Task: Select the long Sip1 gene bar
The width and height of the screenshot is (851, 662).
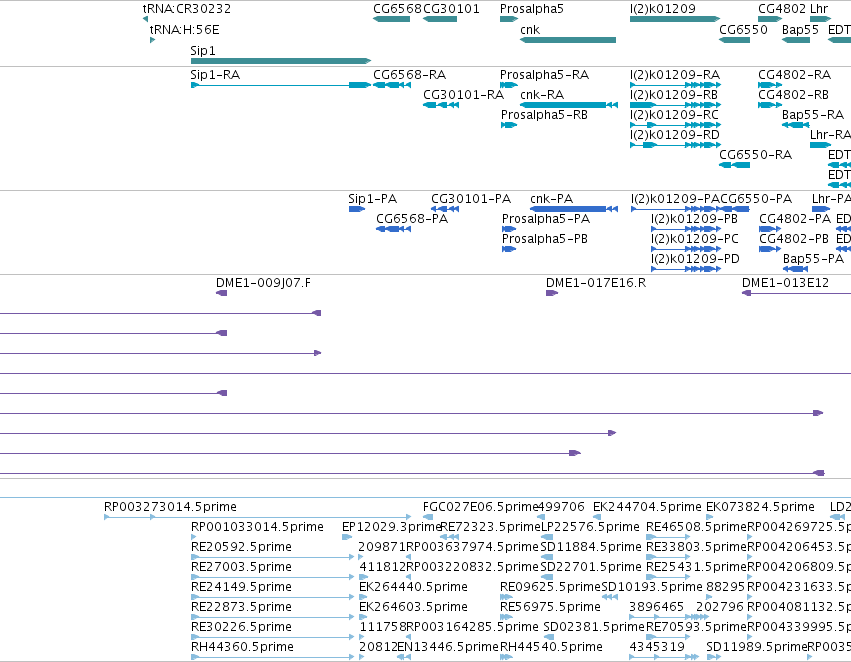Action: coord(281,61)
